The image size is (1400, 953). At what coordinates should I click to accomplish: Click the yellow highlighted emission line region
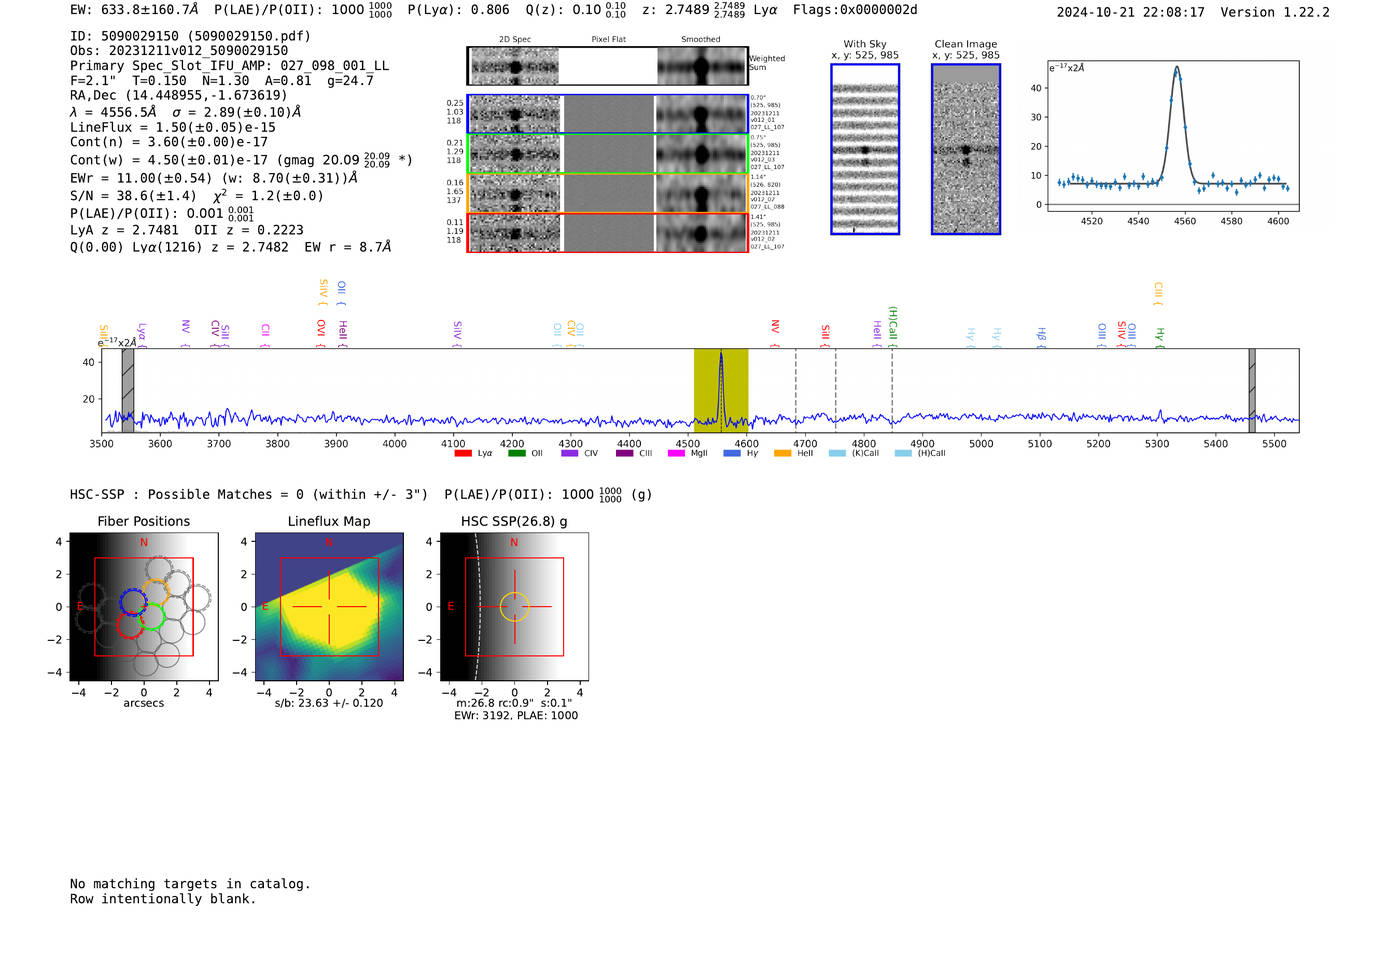click(721, 390)
